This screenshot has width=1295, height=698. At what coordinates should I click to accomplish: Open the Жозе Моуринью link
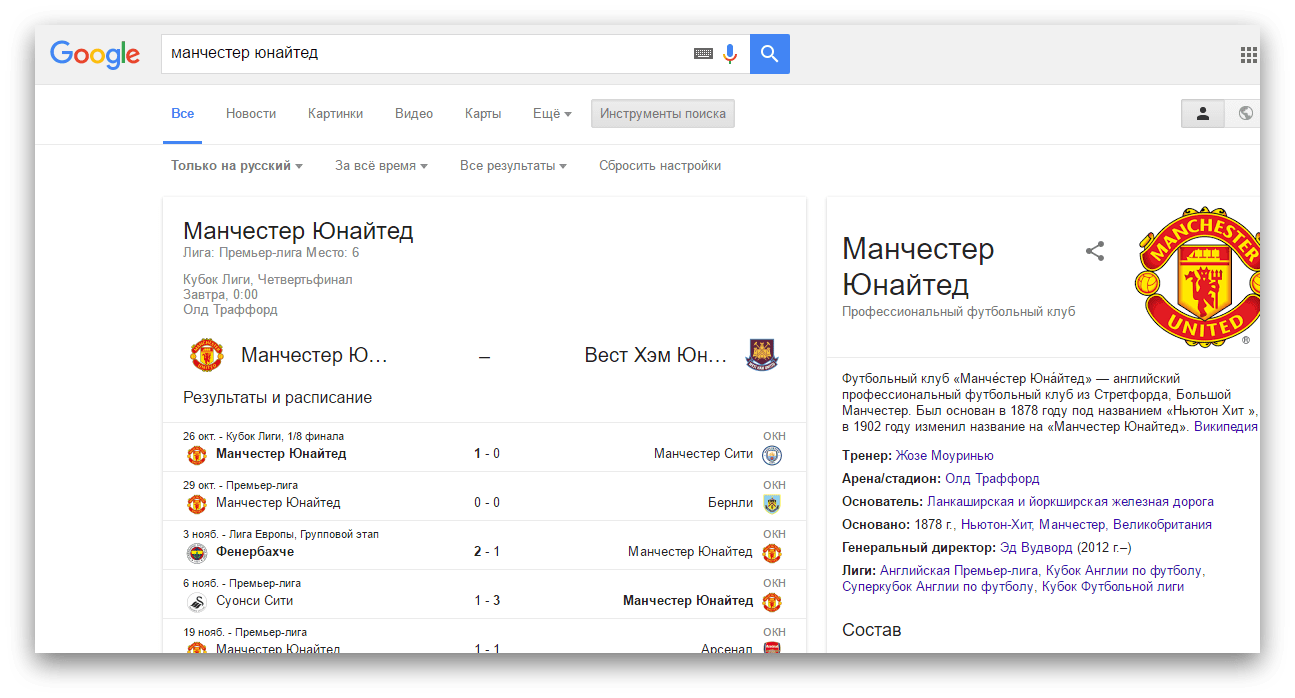[944, 455]
